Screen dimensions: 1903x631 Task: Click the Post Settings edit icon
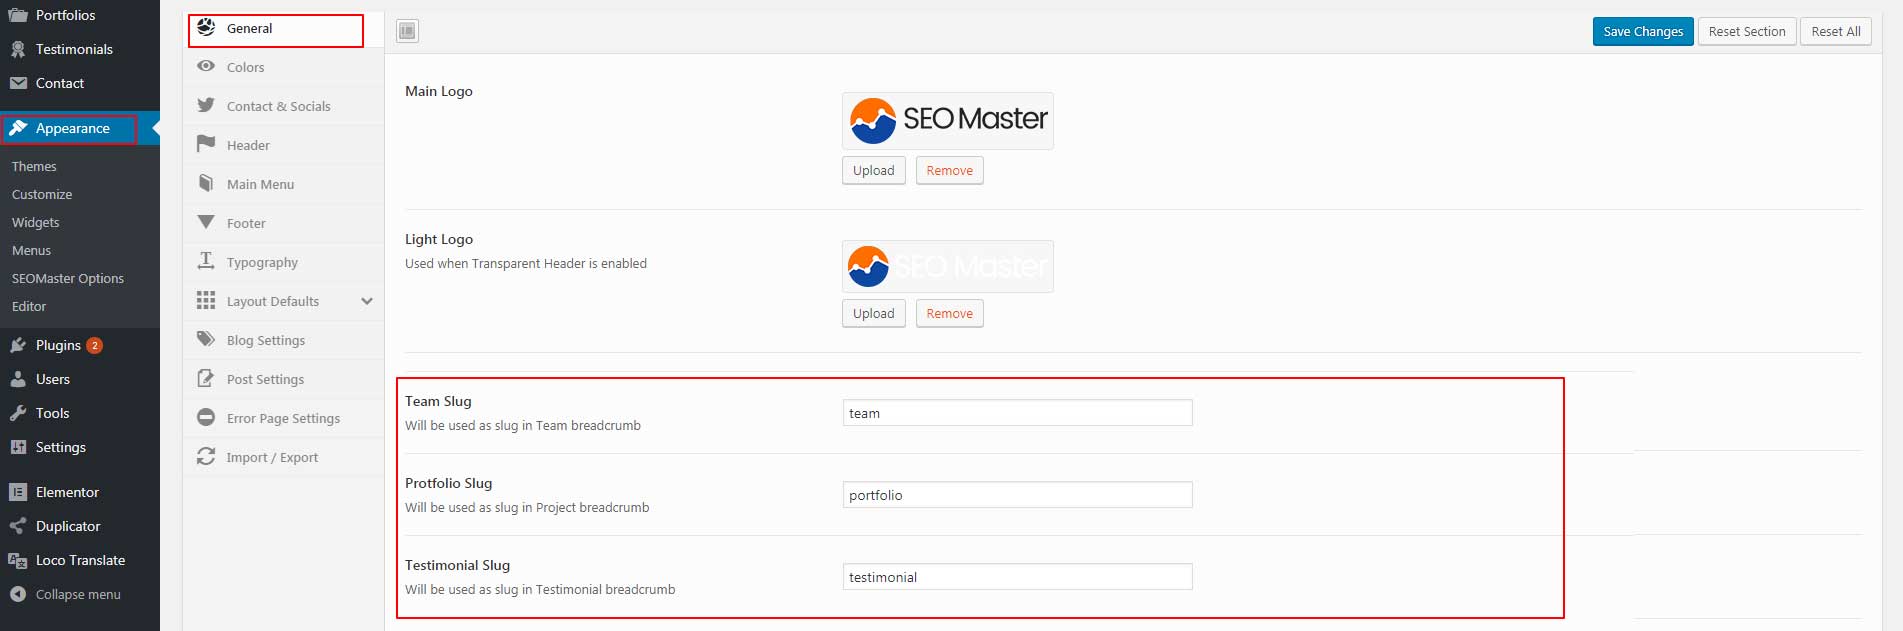206,378
